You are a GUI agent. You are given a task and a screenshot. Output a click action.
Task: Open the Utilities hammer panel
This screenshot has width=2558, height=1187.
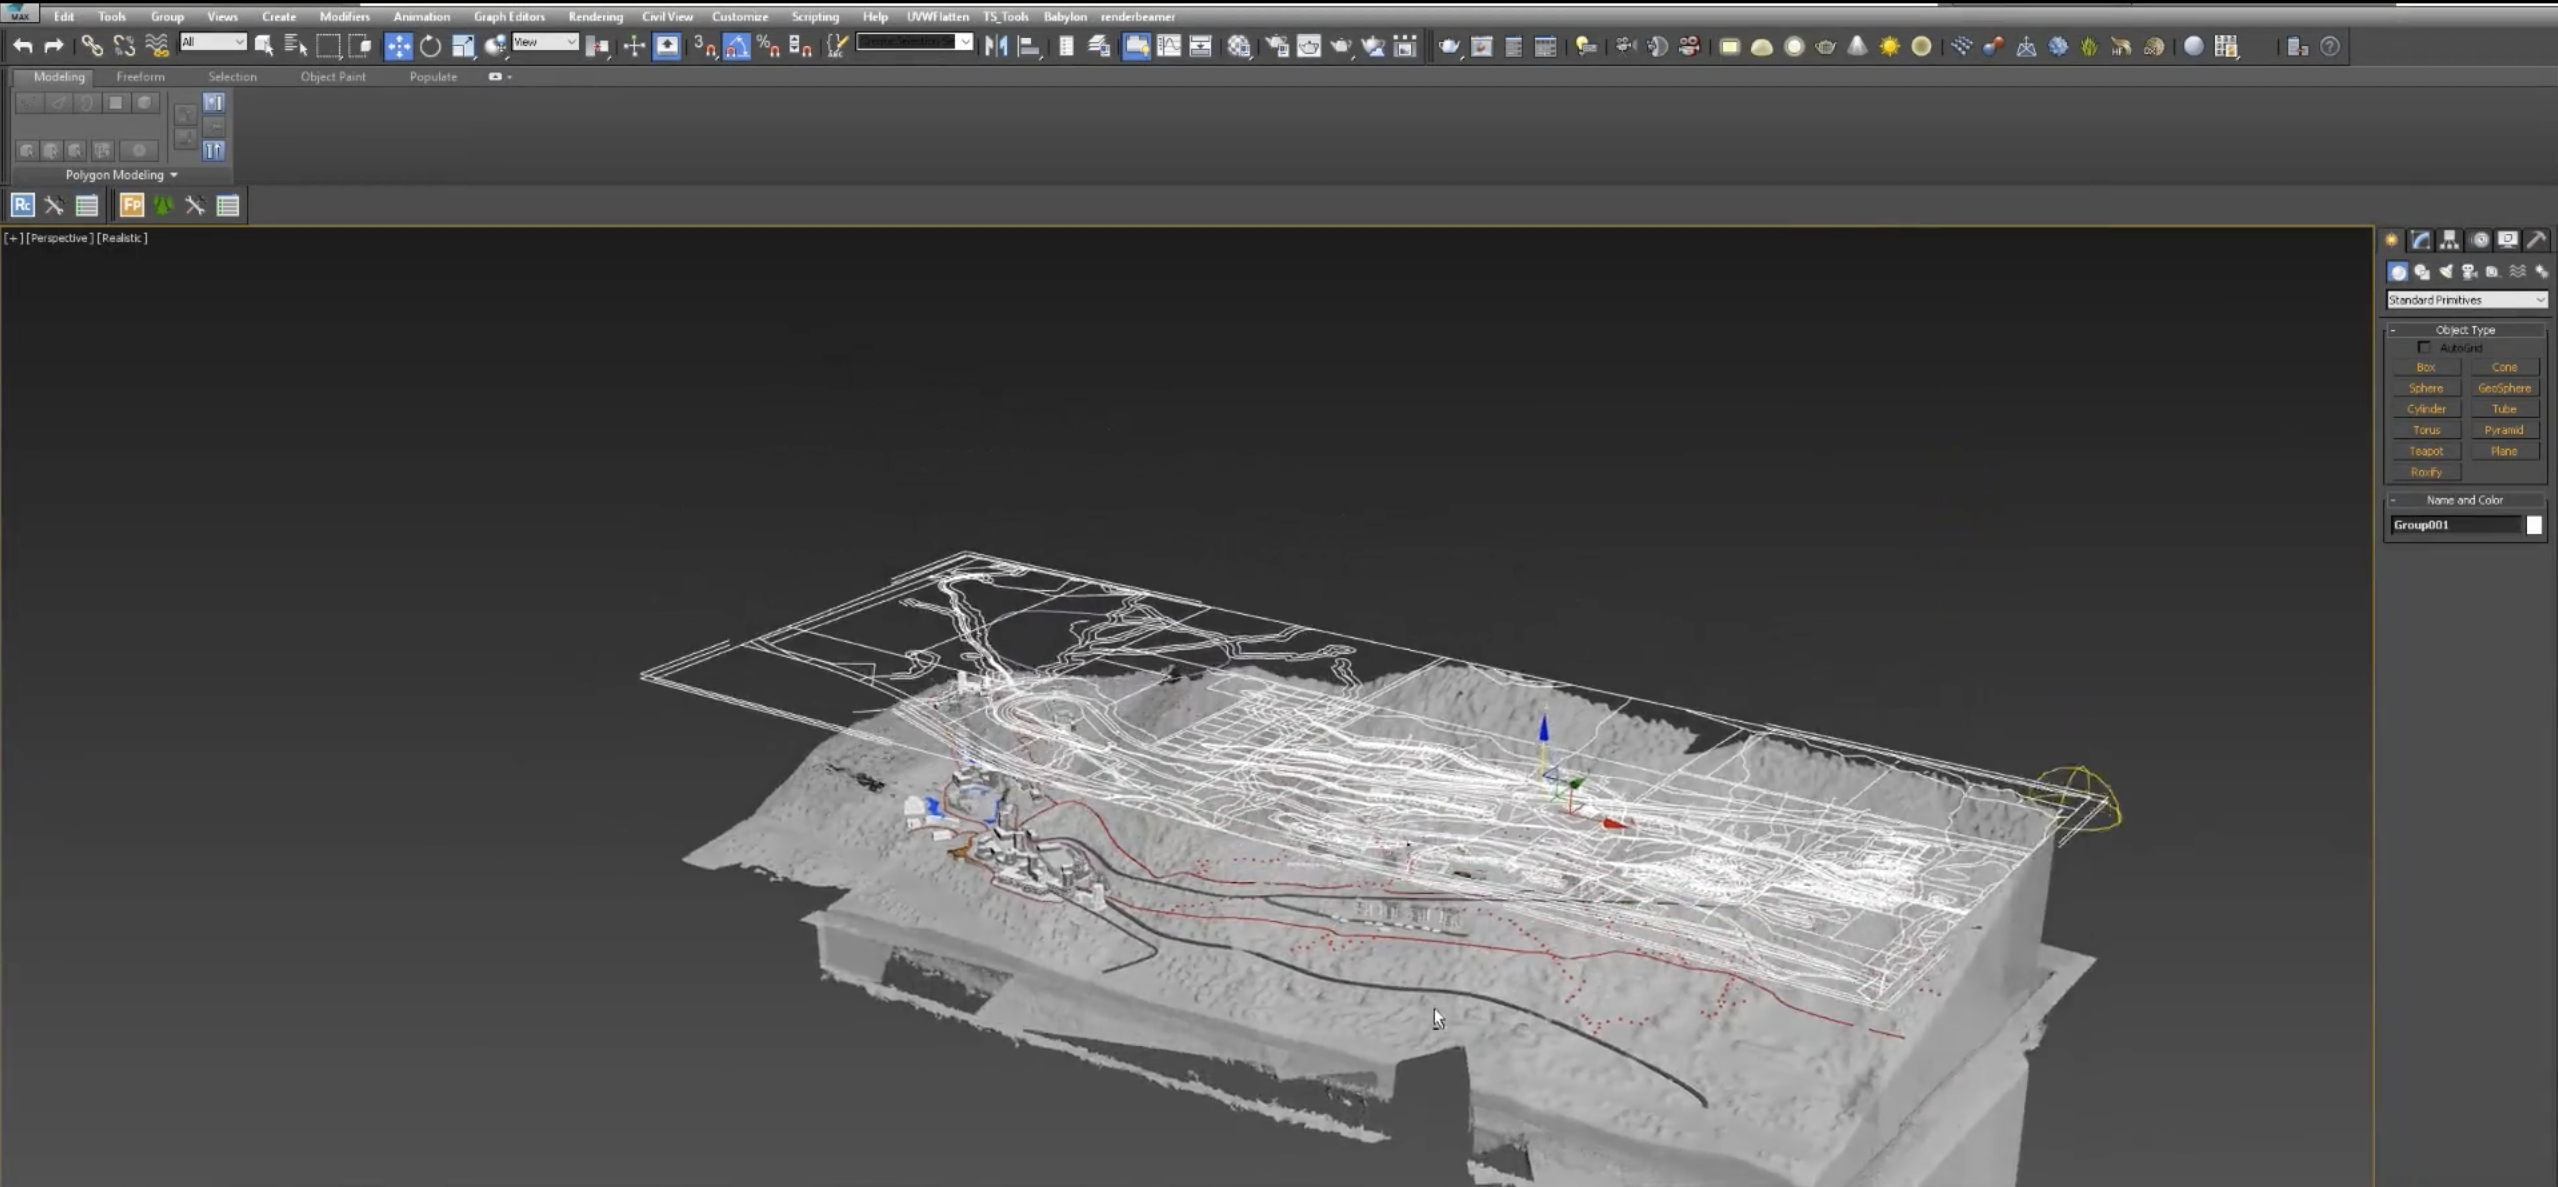pos(2535,240)
